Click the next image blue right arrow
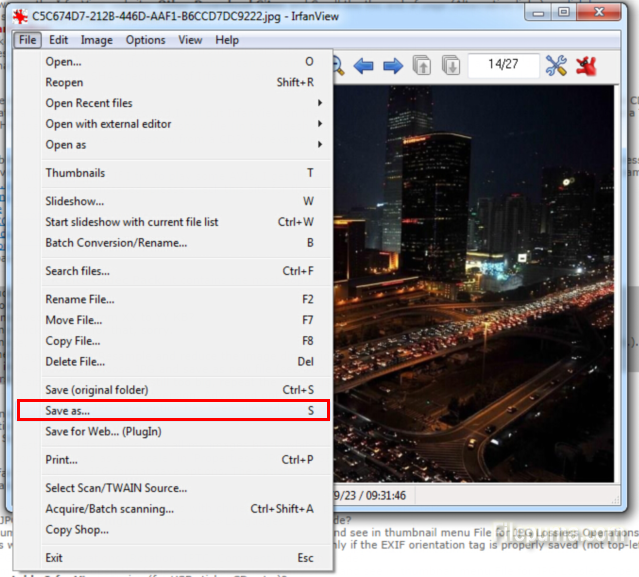Viewport: 639px width, 577px height. pyautogui.click(x=393, y=66)
